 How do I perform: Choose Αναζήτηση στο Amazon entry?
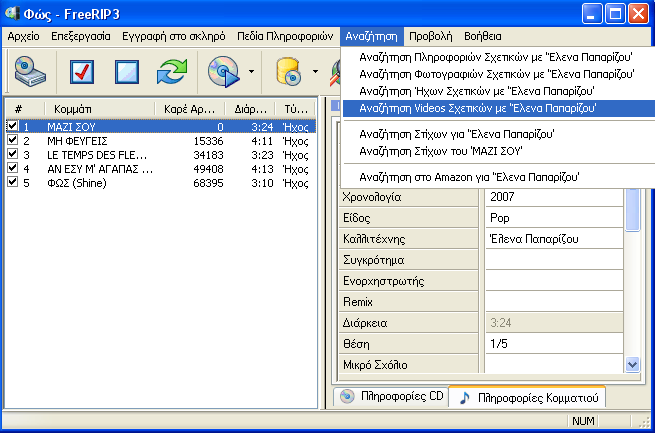(x=498, y=177)
